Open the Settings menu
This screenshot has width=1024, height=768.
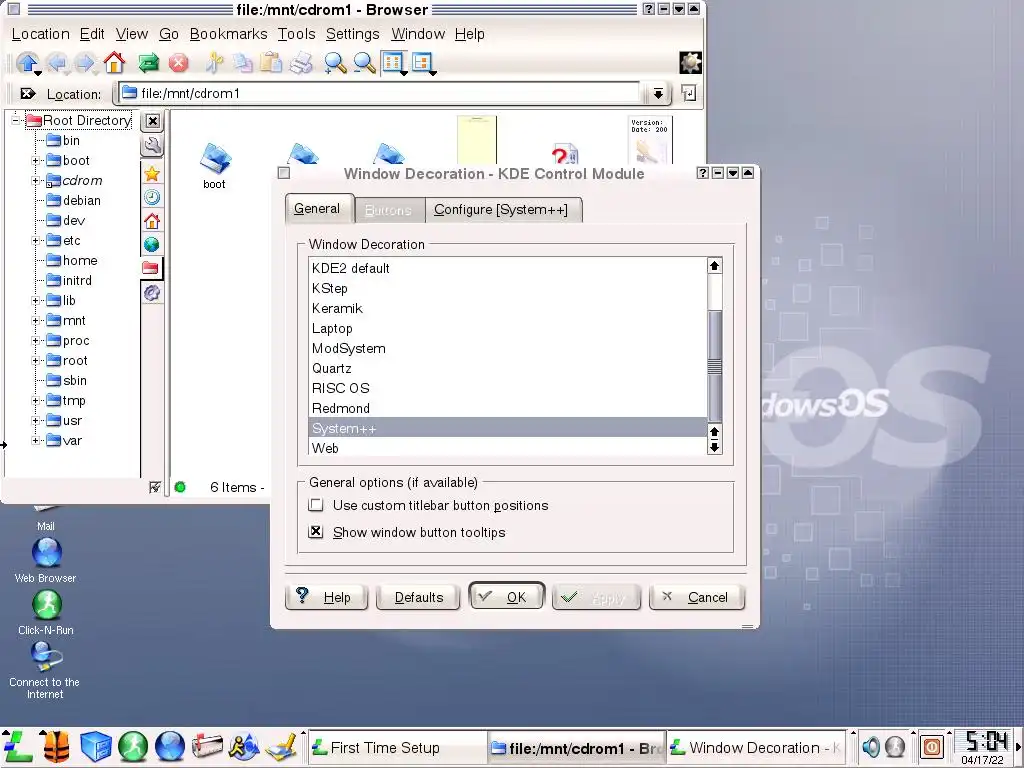click(x=353, y=34)
